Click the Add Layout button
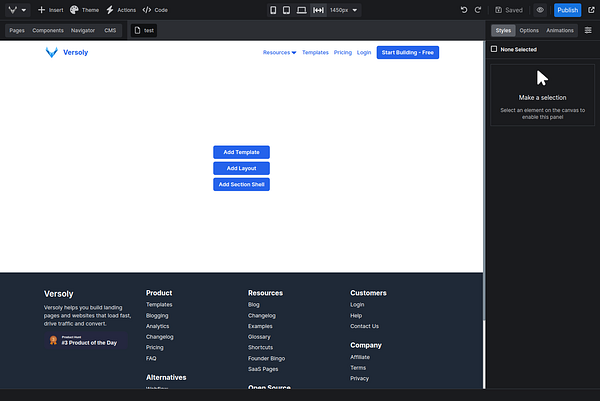600x401 pixels. tap(241, 168)
